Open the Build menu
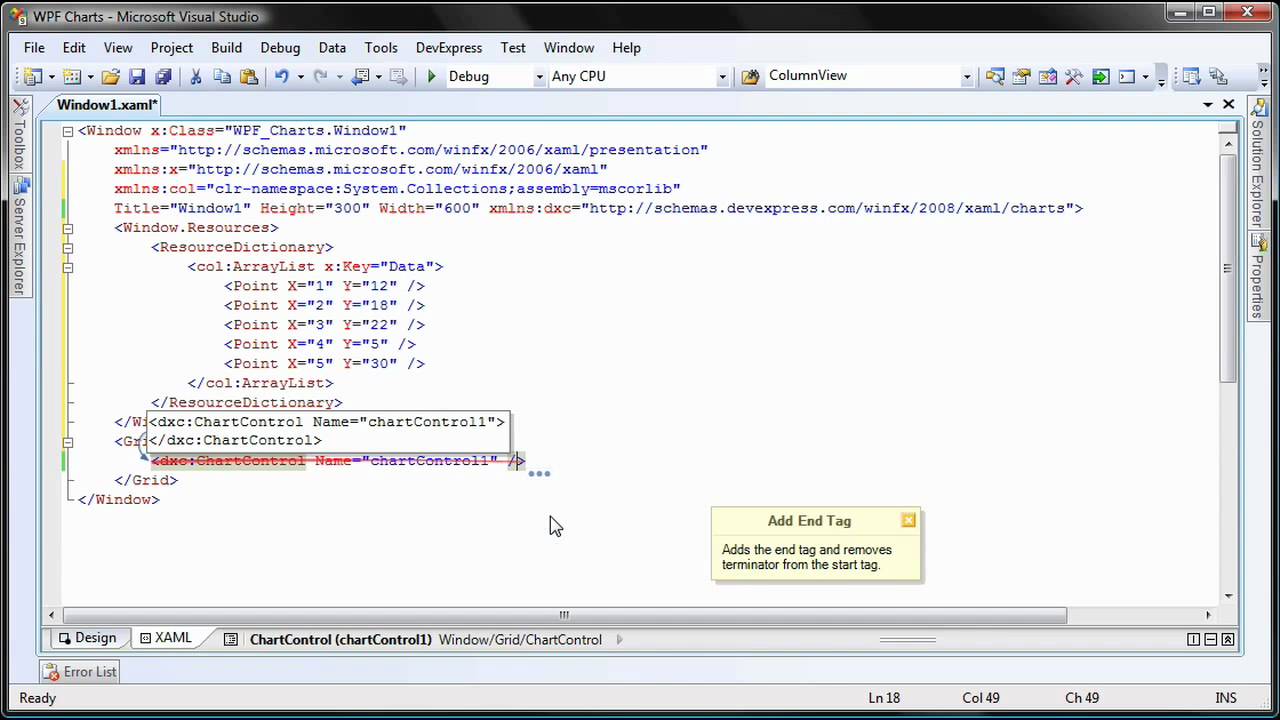The image size is (1280, 720). click(227, 47)
